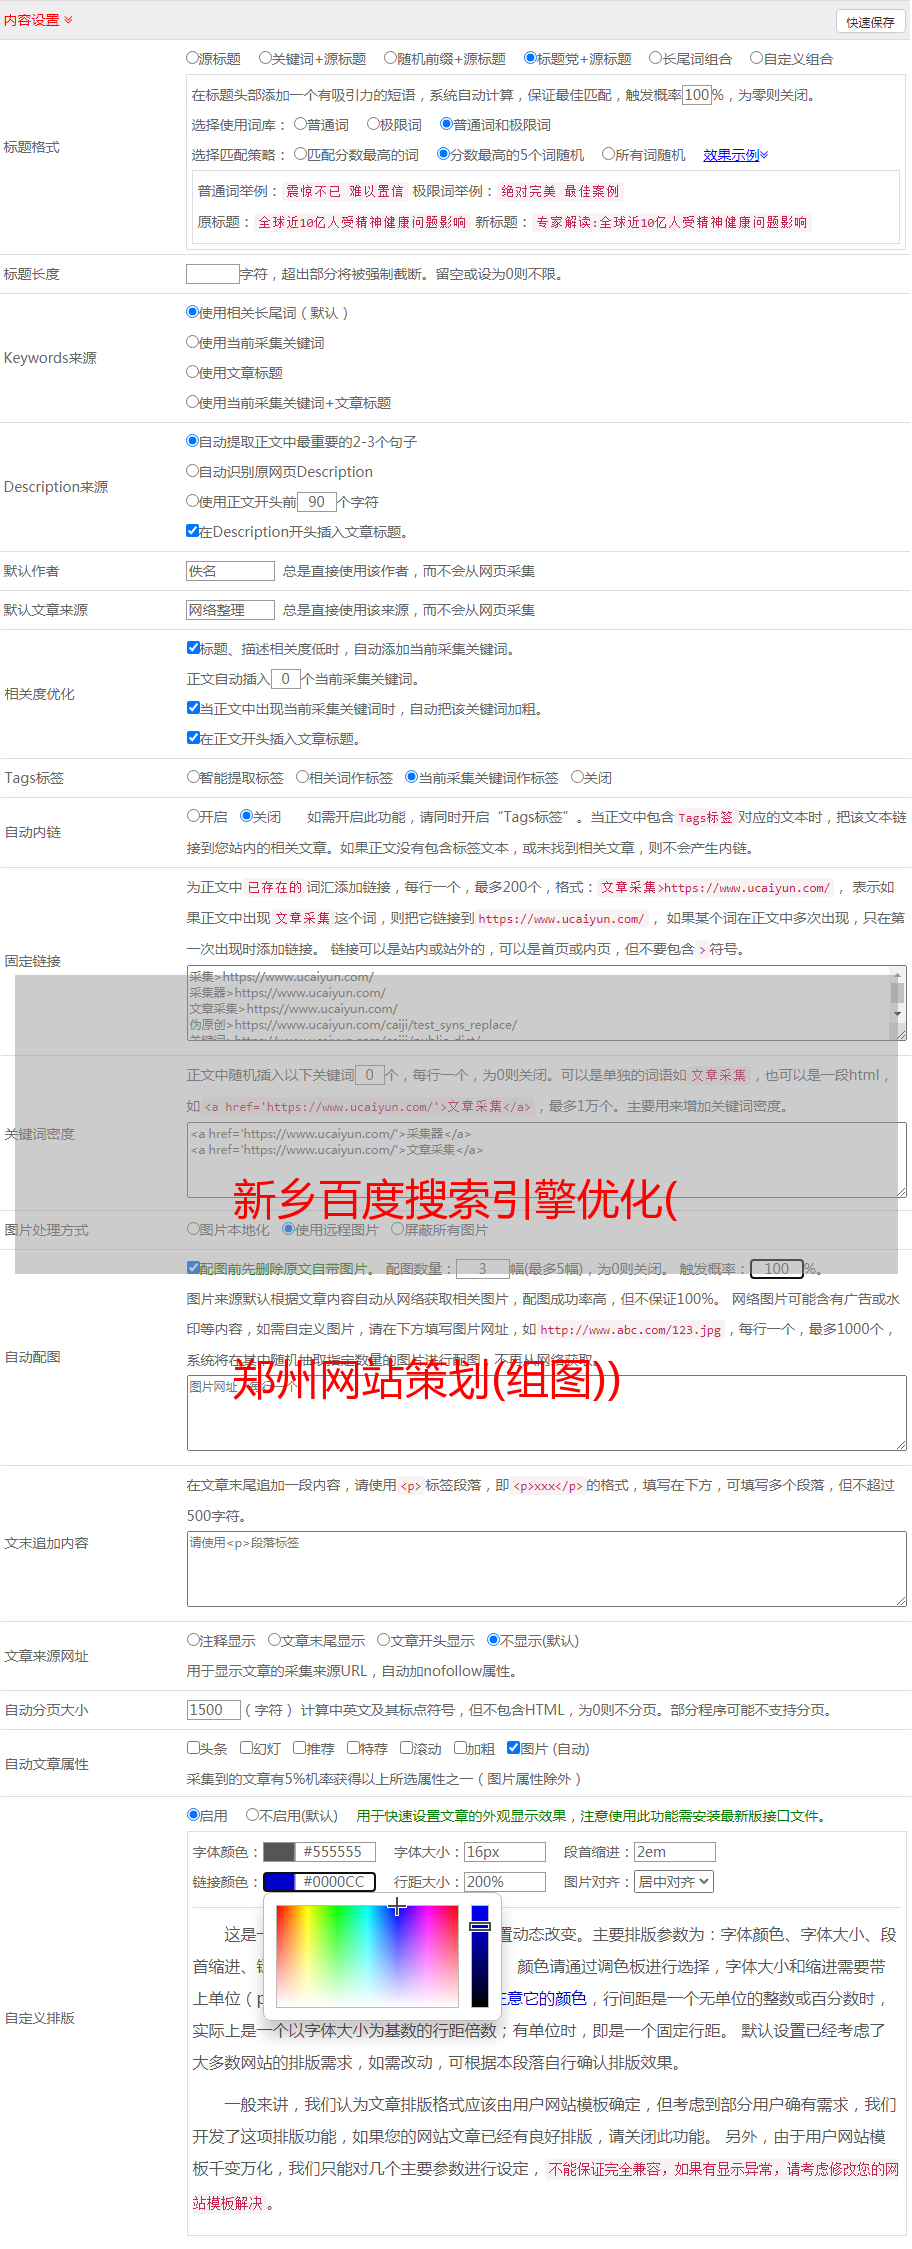Click the 90 characters input field
The image size is (912, 2249).
coord(317,502)
